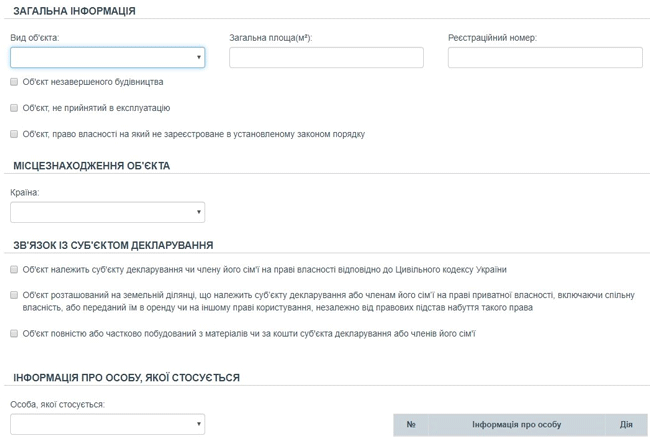Click the "ЗАГАЛЬНА ІНФОРМАЦІЯ" section heading

point(75,11)
